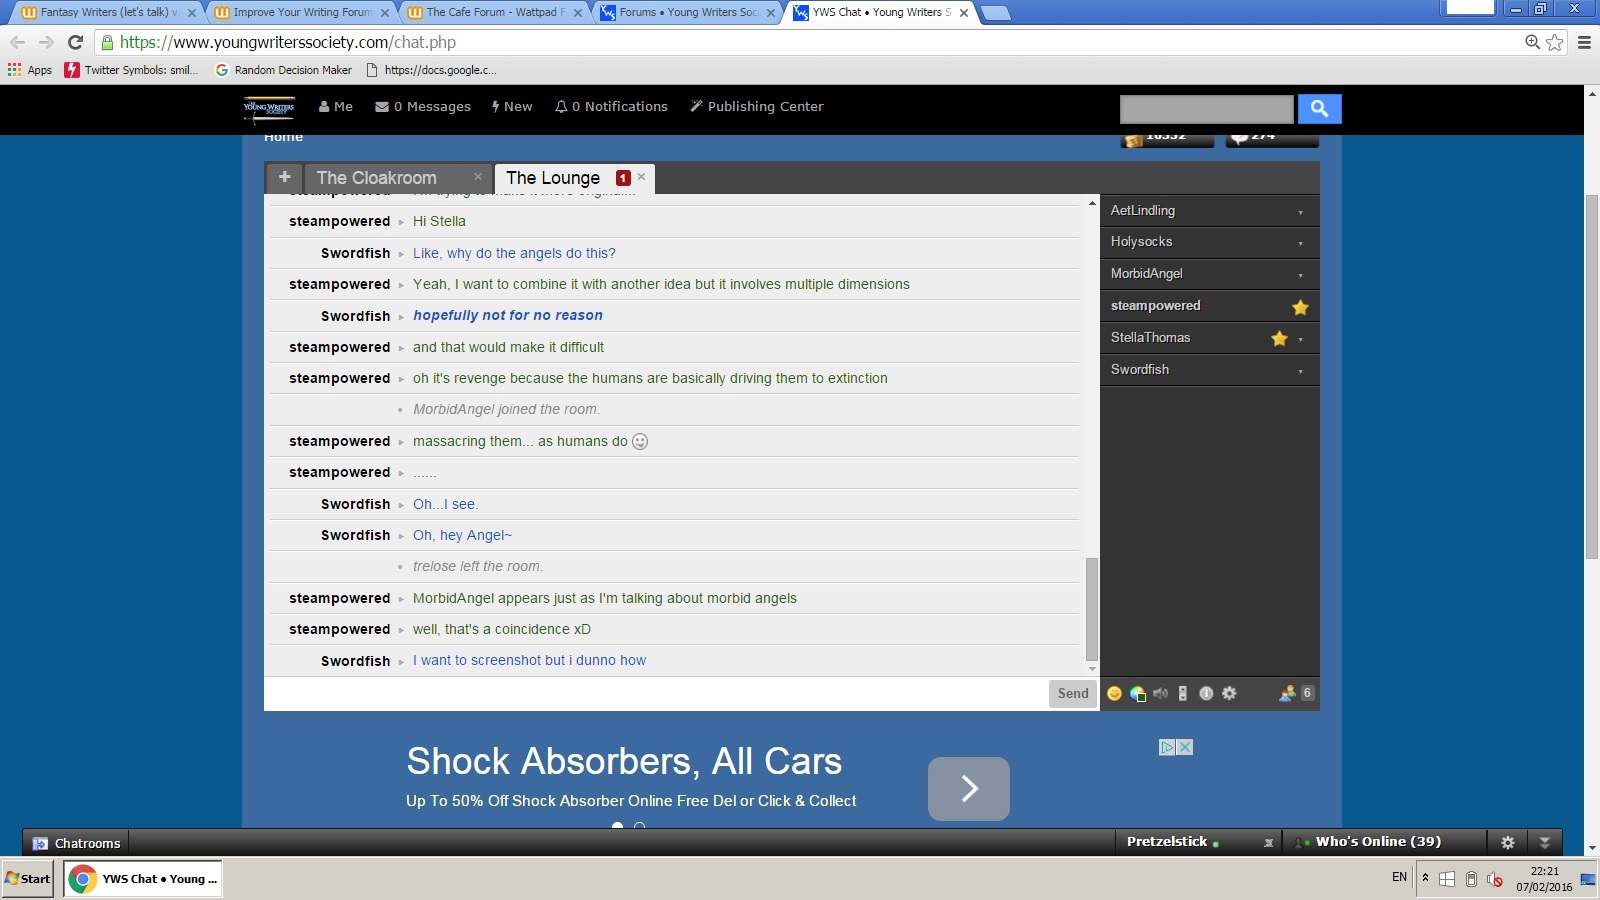
Task: Open Swordfish user dropdown
Action: [x=1300, y=371]
